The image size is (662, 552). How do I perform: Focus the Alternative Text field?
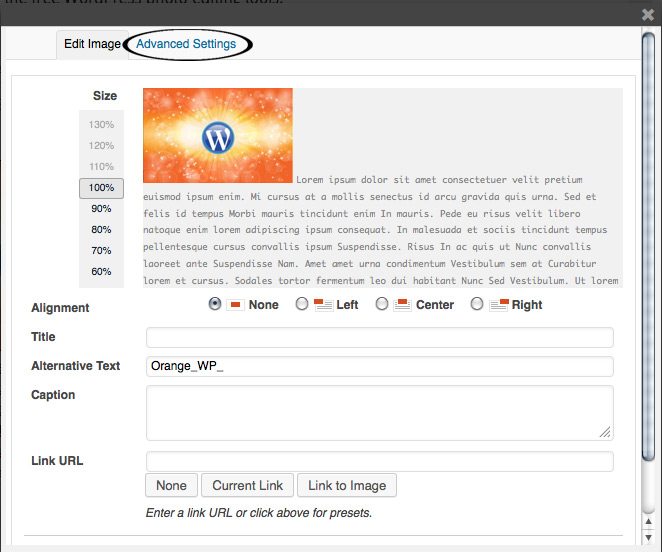[379, 366]
